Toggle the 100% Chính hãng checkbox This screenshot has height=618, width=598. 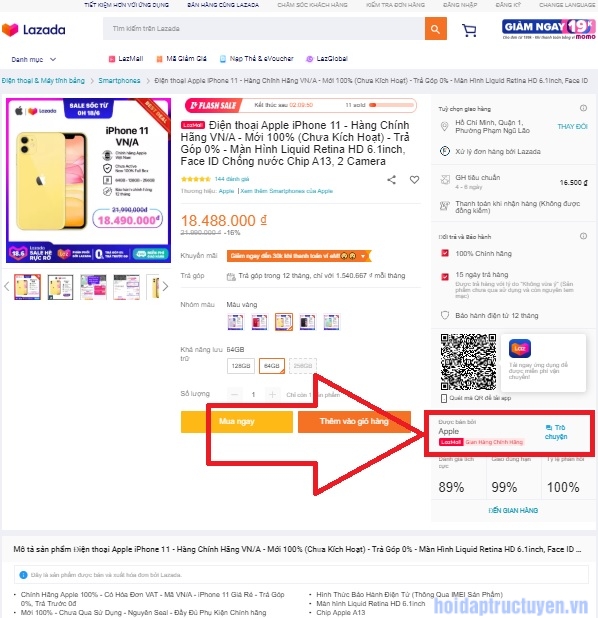(445, 253)
